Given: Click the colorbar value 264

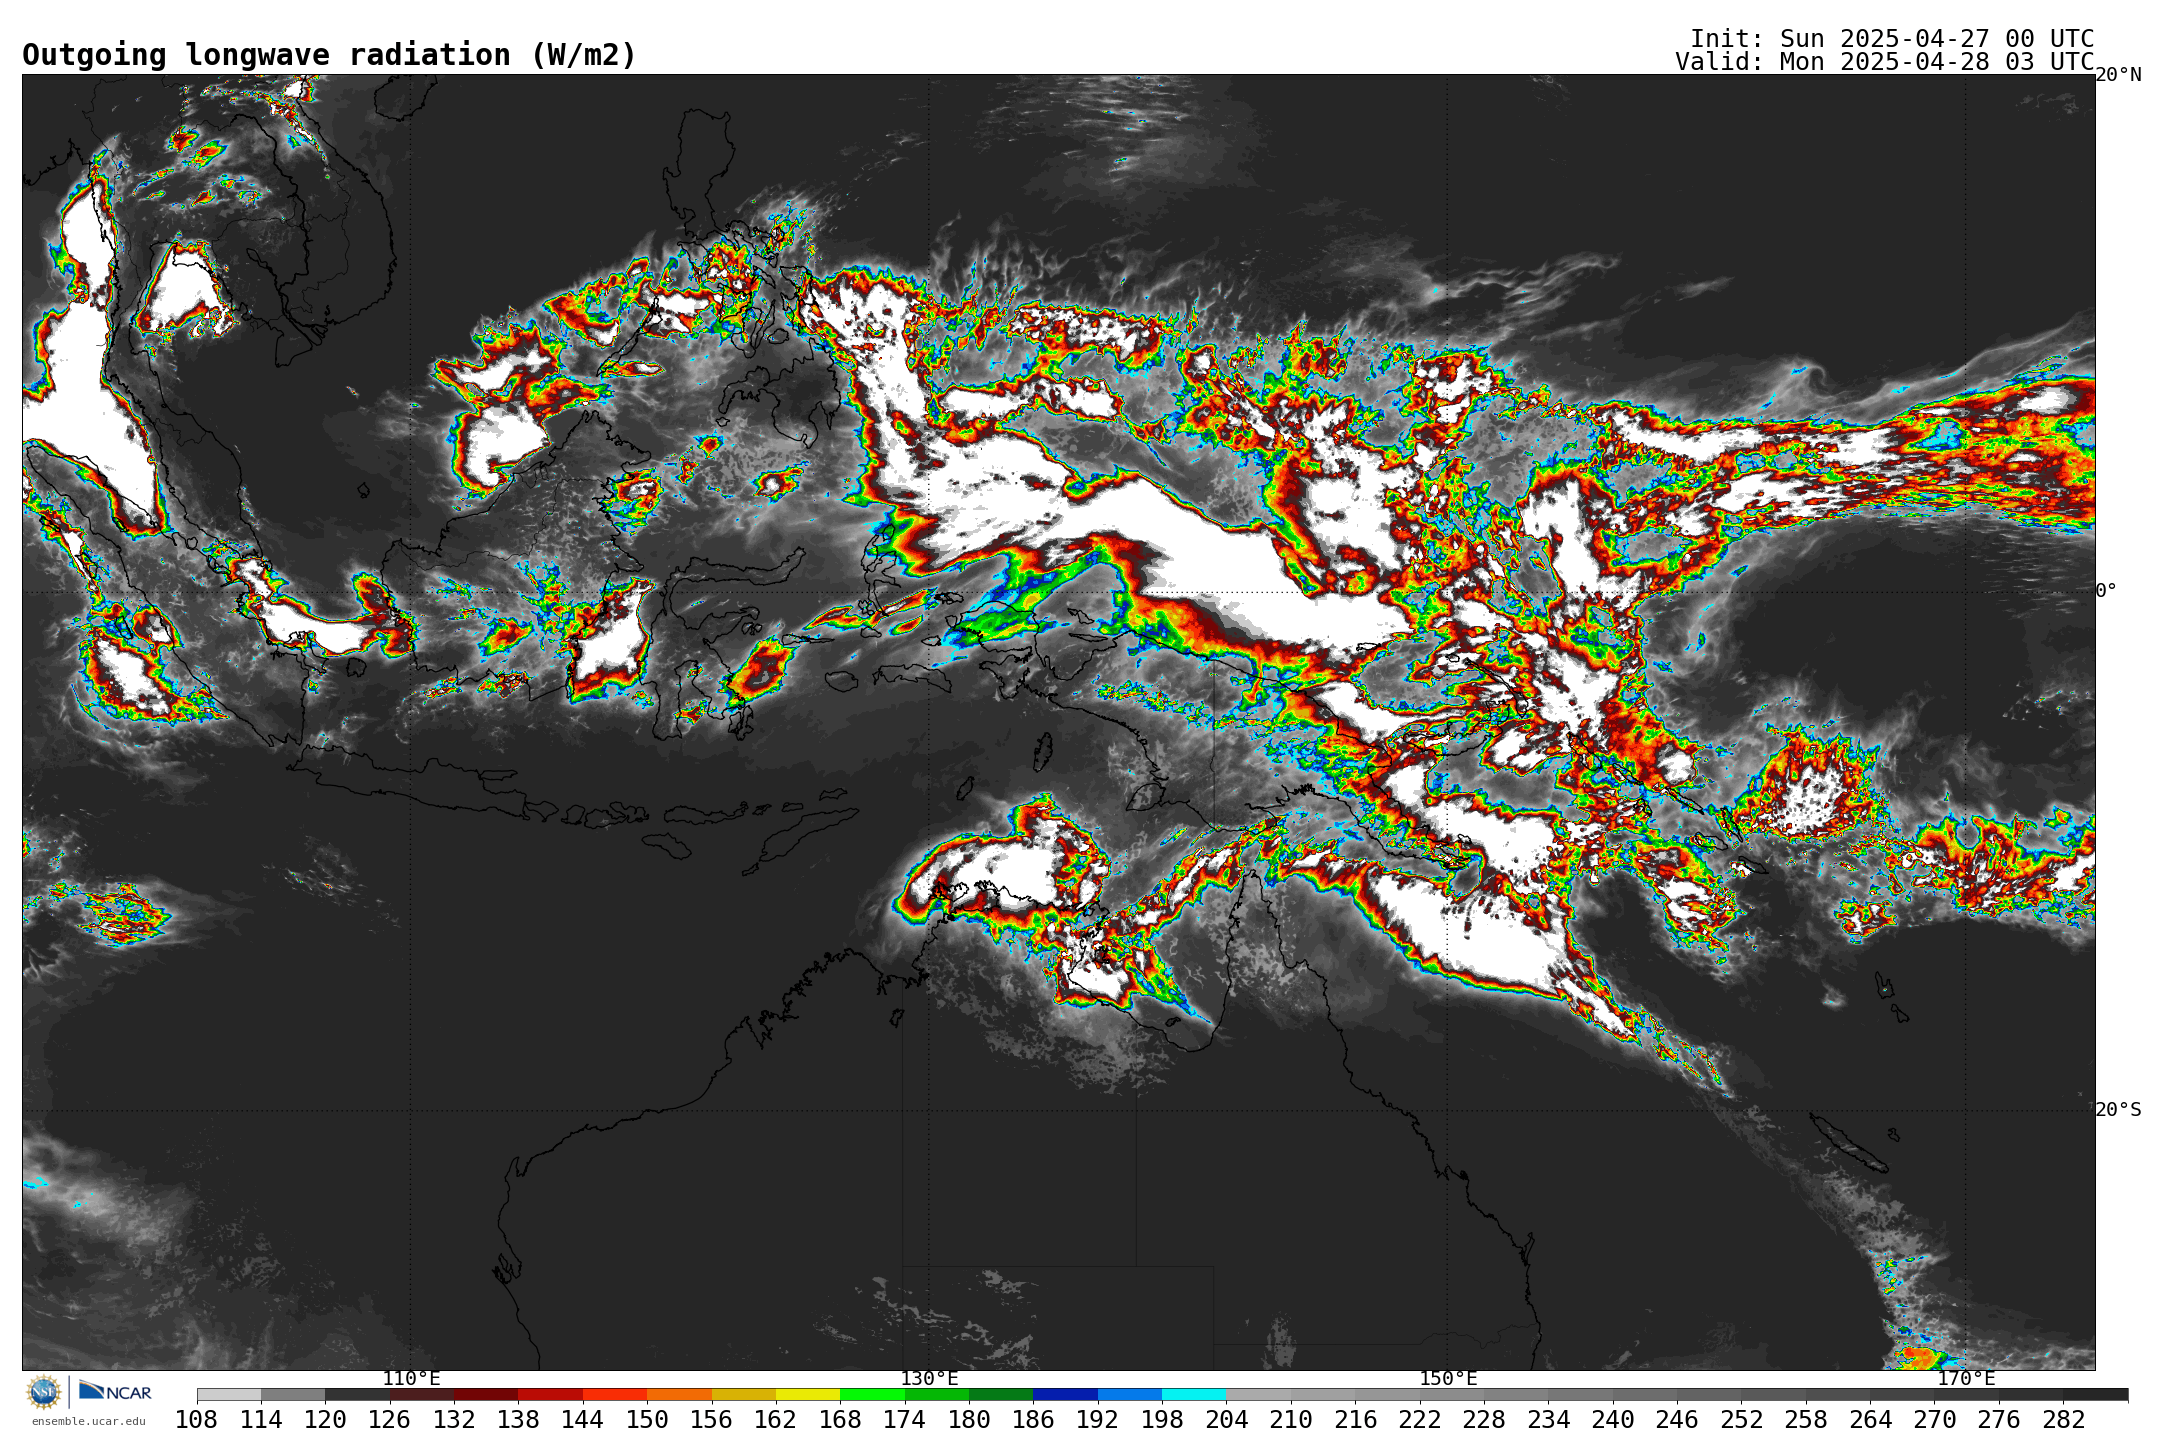Looking at the screenshot, I should coord(1870,1420).
